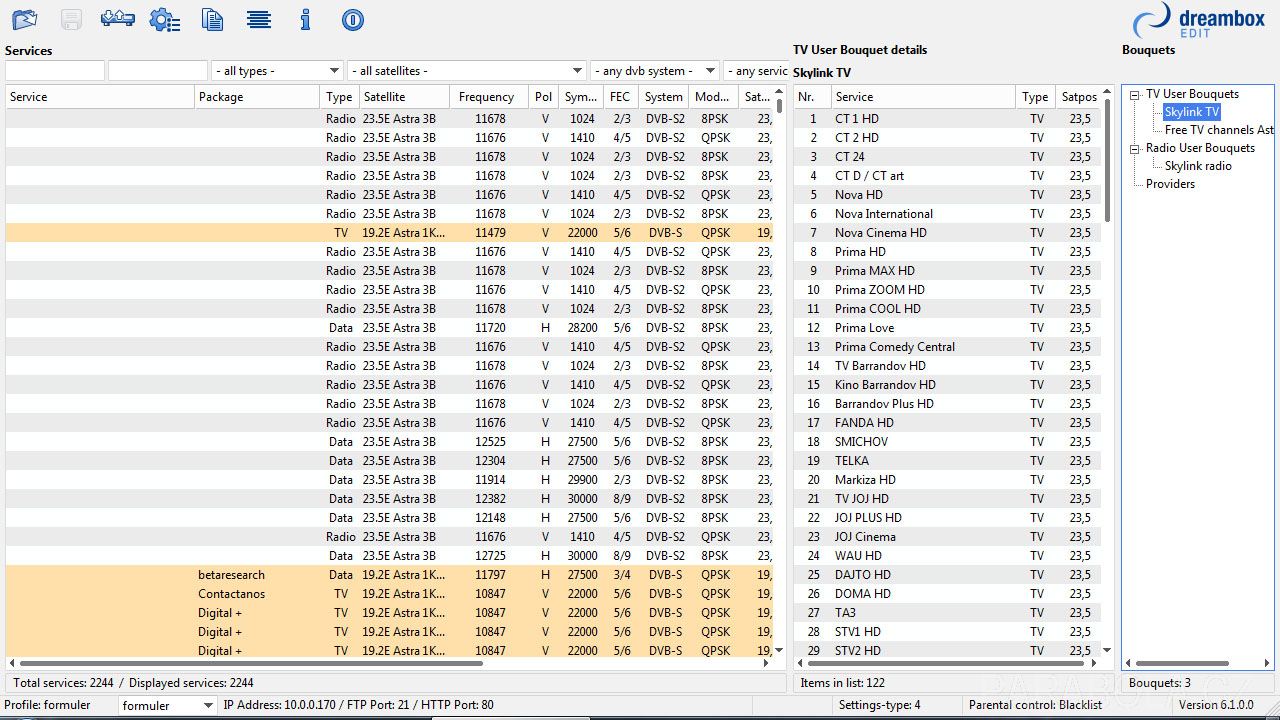Select SMICHOV in bouquet list
The height and width of the screenshot is (720, 1280).
tap(947, 442)
